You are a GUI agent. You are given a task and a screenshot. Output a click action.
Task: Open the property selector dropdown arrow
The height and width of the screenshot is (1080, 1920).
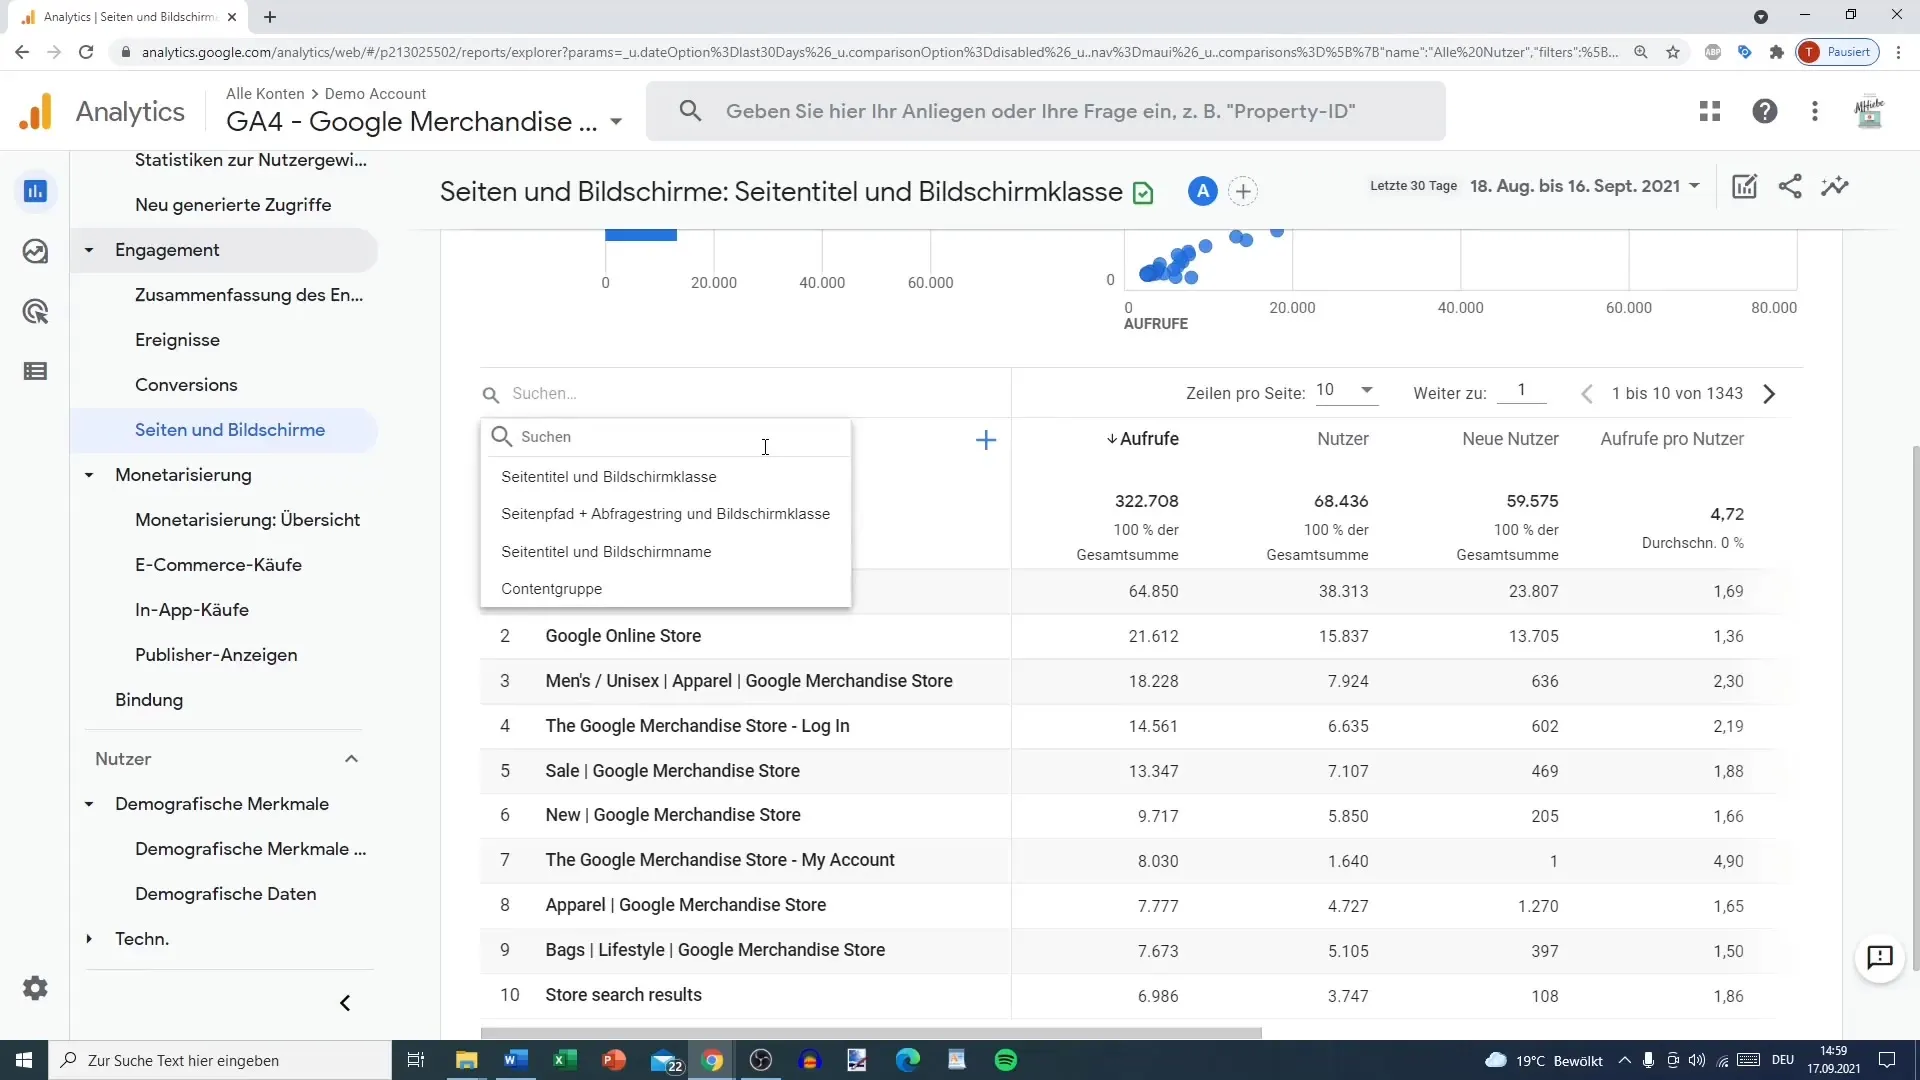[616, 122]
